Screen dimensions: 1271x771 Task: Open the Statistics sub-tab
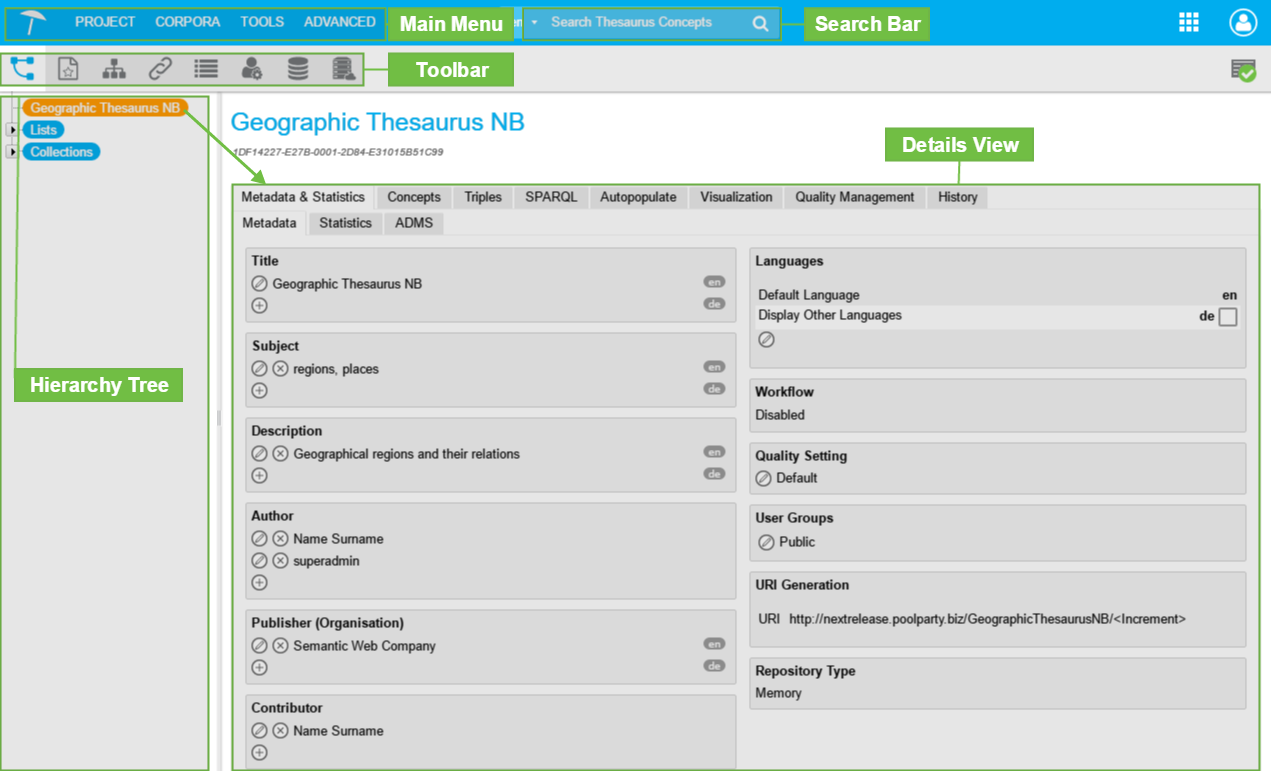coord(345,223)
